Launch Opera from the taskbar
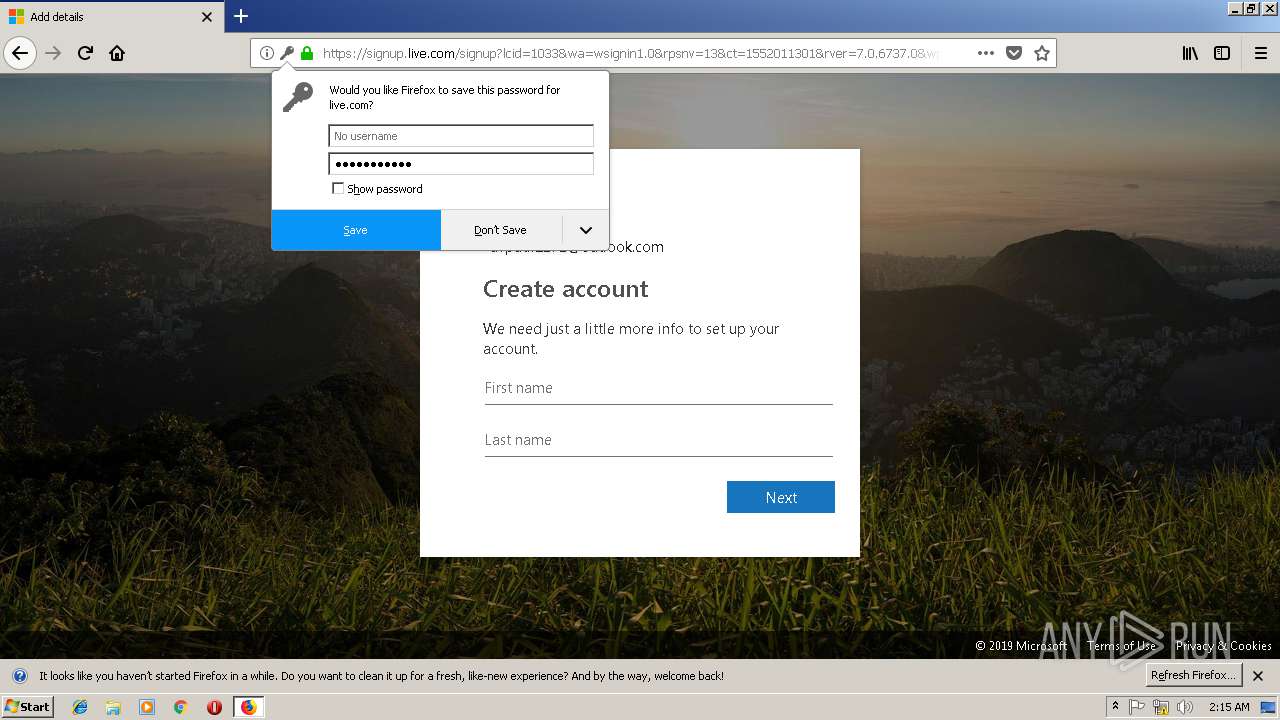The image size is (1280, 720). tap(214, 707)
